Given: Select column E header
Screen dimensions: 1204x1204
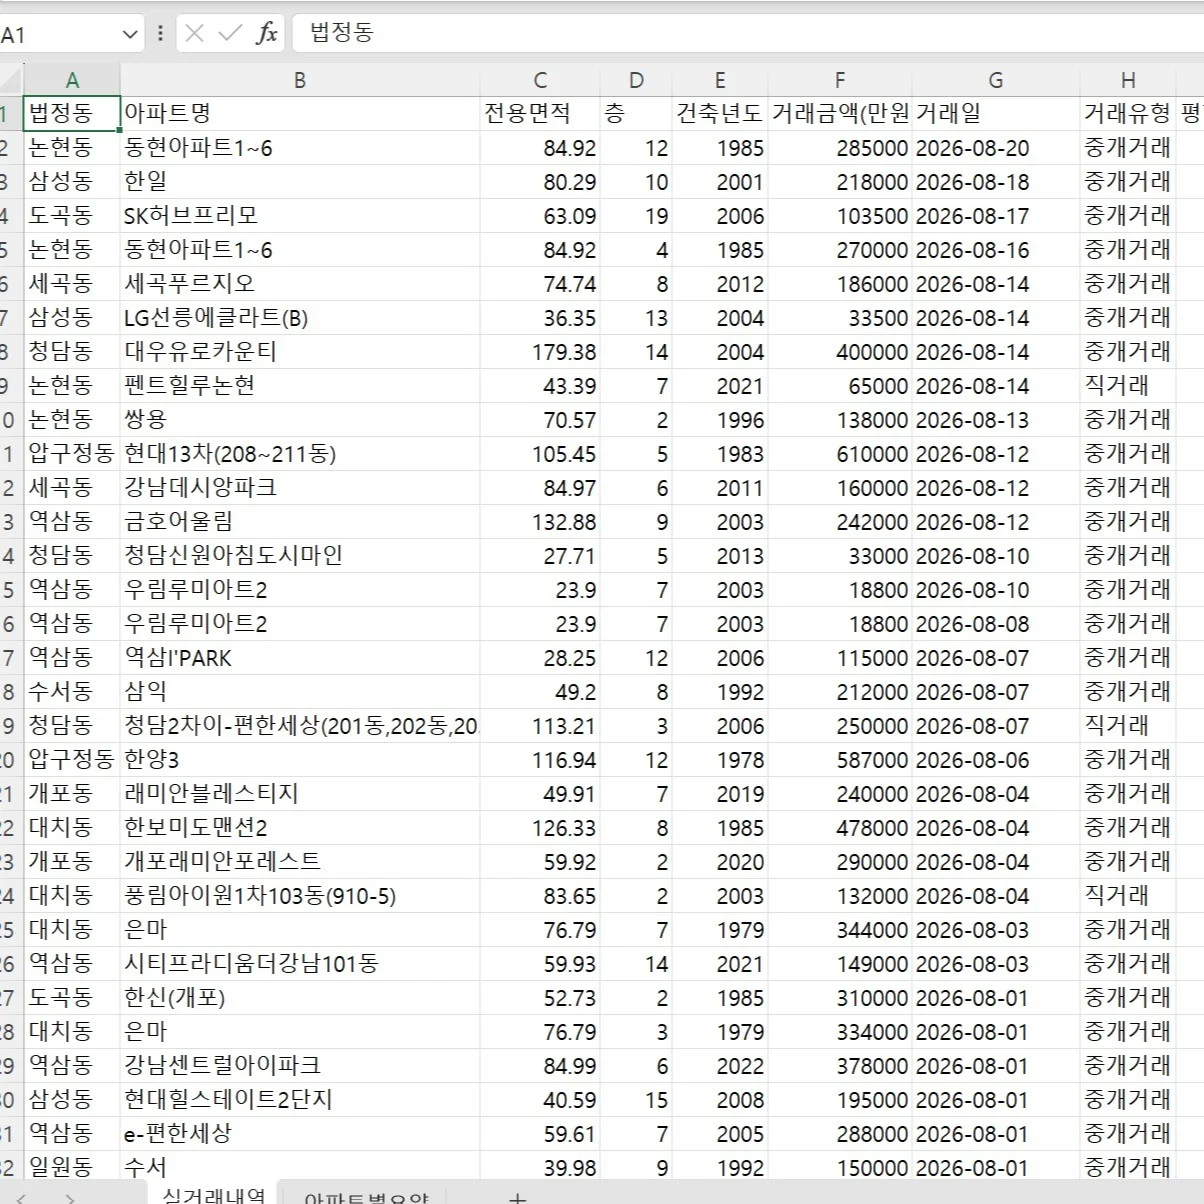Looking at the screenshot, I should tap(720, 81).
